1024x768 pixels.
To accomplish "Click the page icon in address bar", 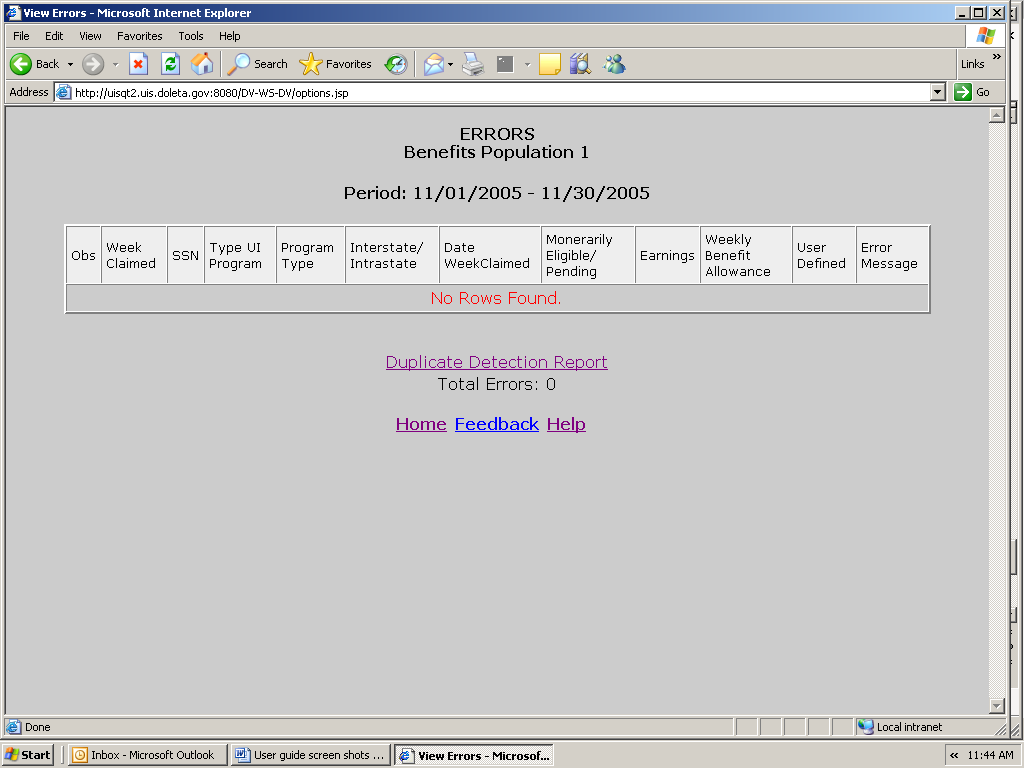I will pos(63,92).
